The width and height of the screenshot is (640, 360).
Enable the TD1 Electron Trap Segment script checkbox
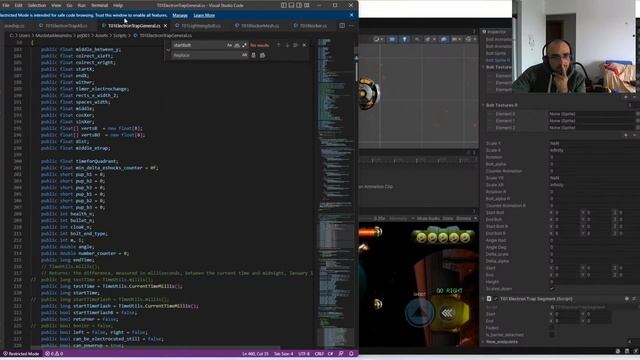point(496,299)
